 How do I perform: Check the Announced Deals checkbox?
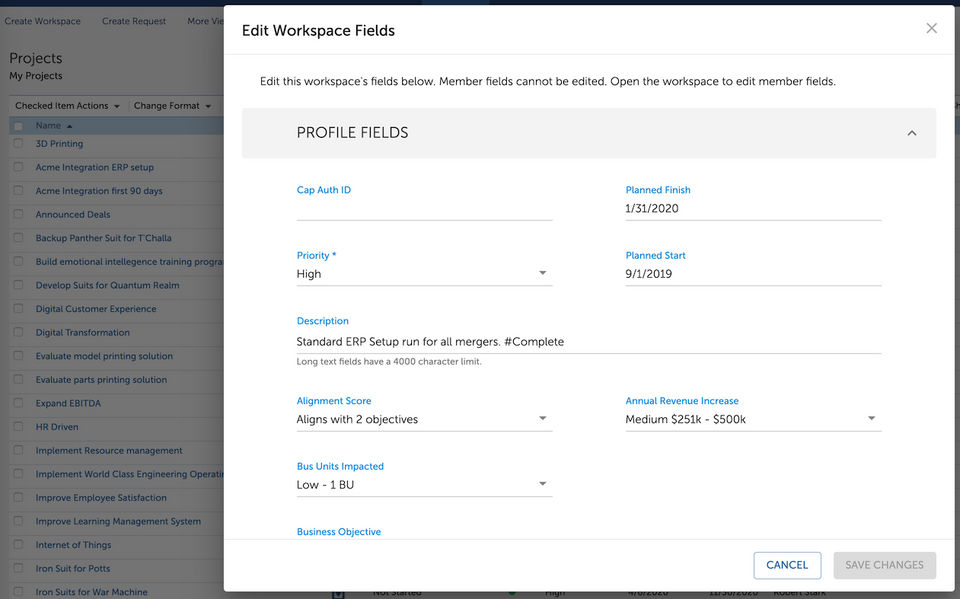click(x=18, y=214)
